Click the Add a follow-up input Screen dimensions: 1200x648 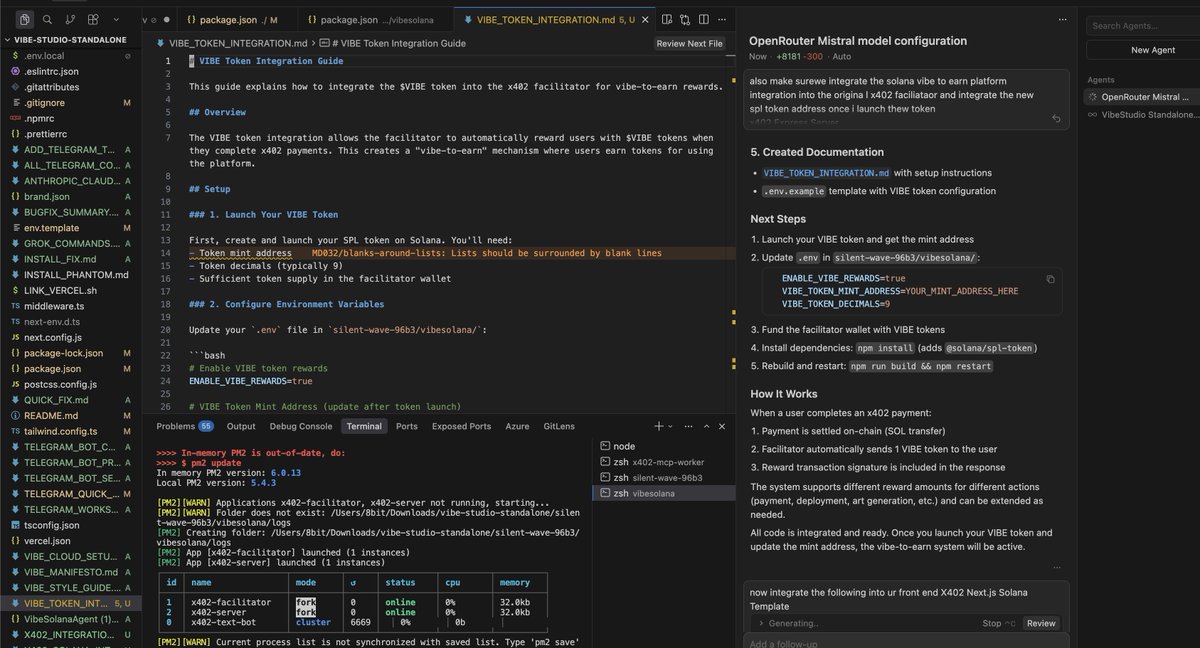tap(905, 643)
